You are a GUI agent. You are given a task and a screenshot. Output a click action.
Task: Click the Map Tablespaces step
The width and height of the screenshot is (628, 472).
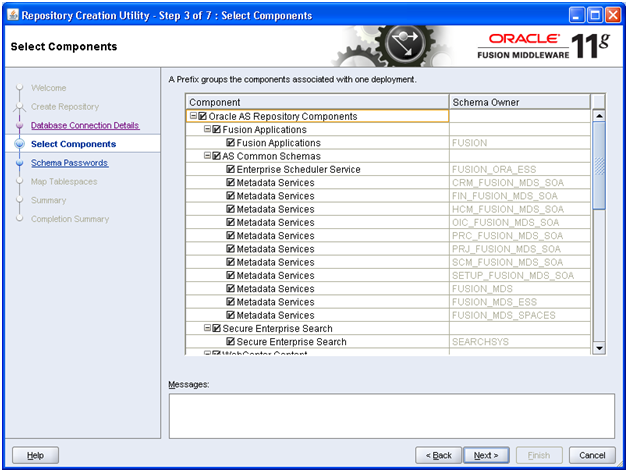coord(64,182)
